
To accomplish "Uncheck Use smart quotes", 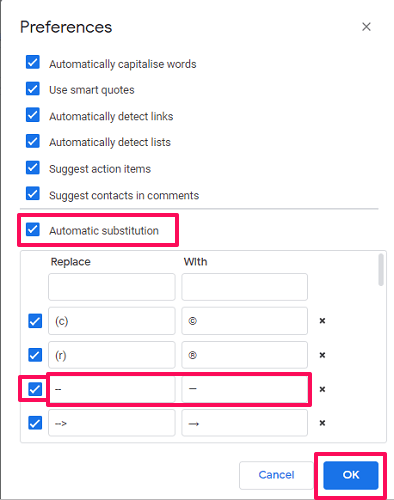I will point(33,89).
